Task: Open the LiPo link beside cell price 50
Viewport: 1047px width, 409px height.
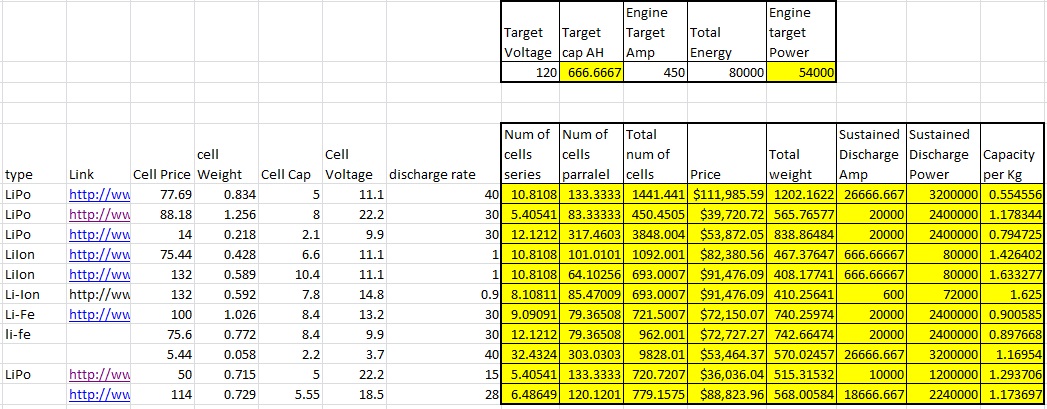Action: (98, 376)
